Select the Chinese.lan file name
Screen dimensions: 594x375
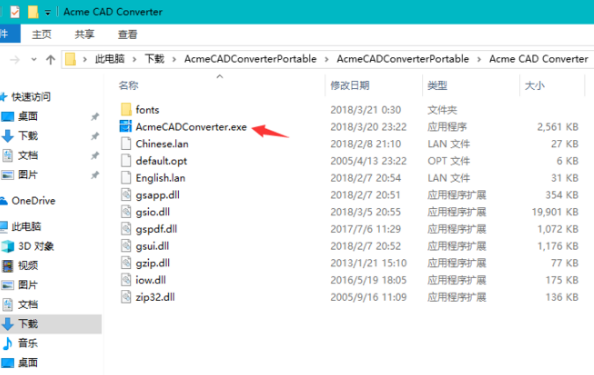point(162,144)
